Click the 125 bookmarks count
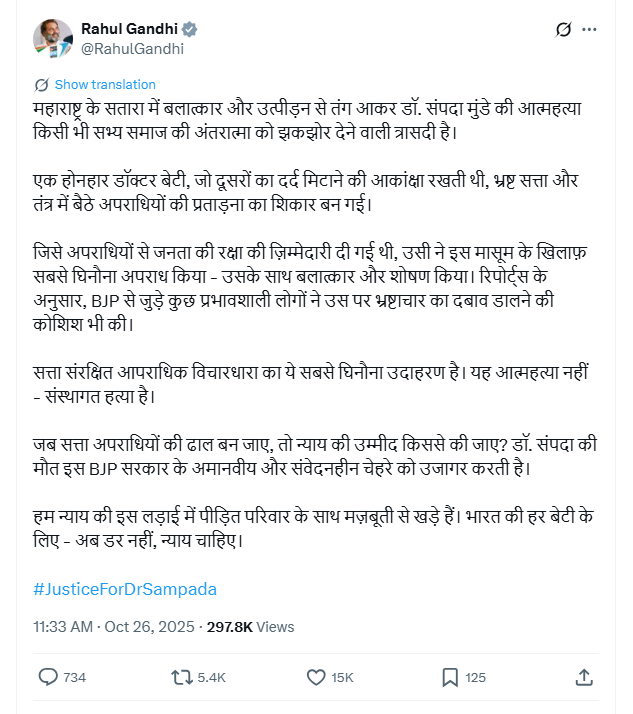 click(476, 678)
